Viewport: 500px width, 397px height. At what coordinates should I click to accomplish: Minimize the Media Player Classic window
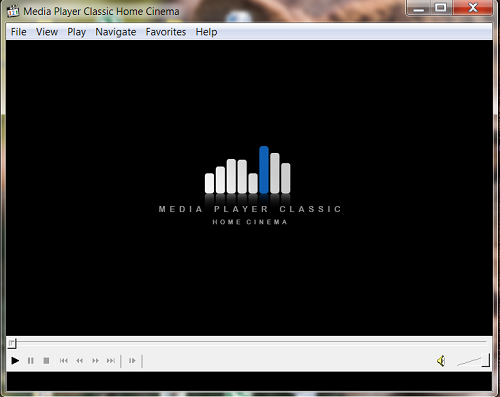pos(419,8)
